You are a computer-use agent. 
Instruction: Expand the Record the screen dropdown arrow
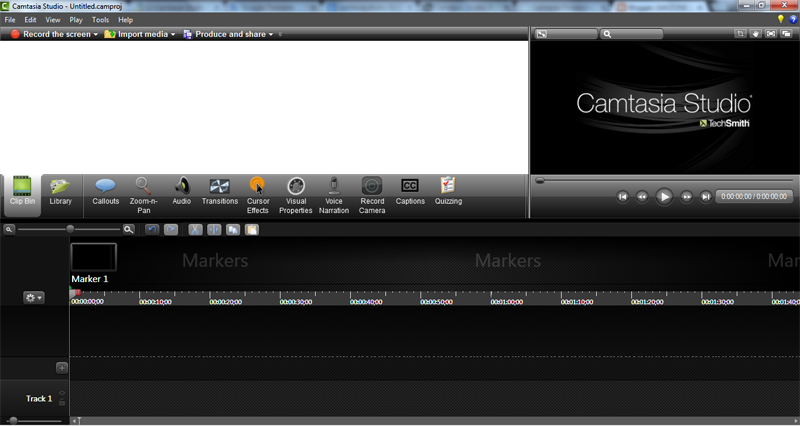tap(95, 35)
